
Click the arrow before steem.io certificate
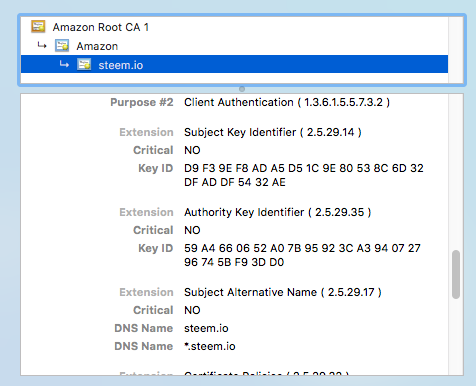click(x=64, y=64)
